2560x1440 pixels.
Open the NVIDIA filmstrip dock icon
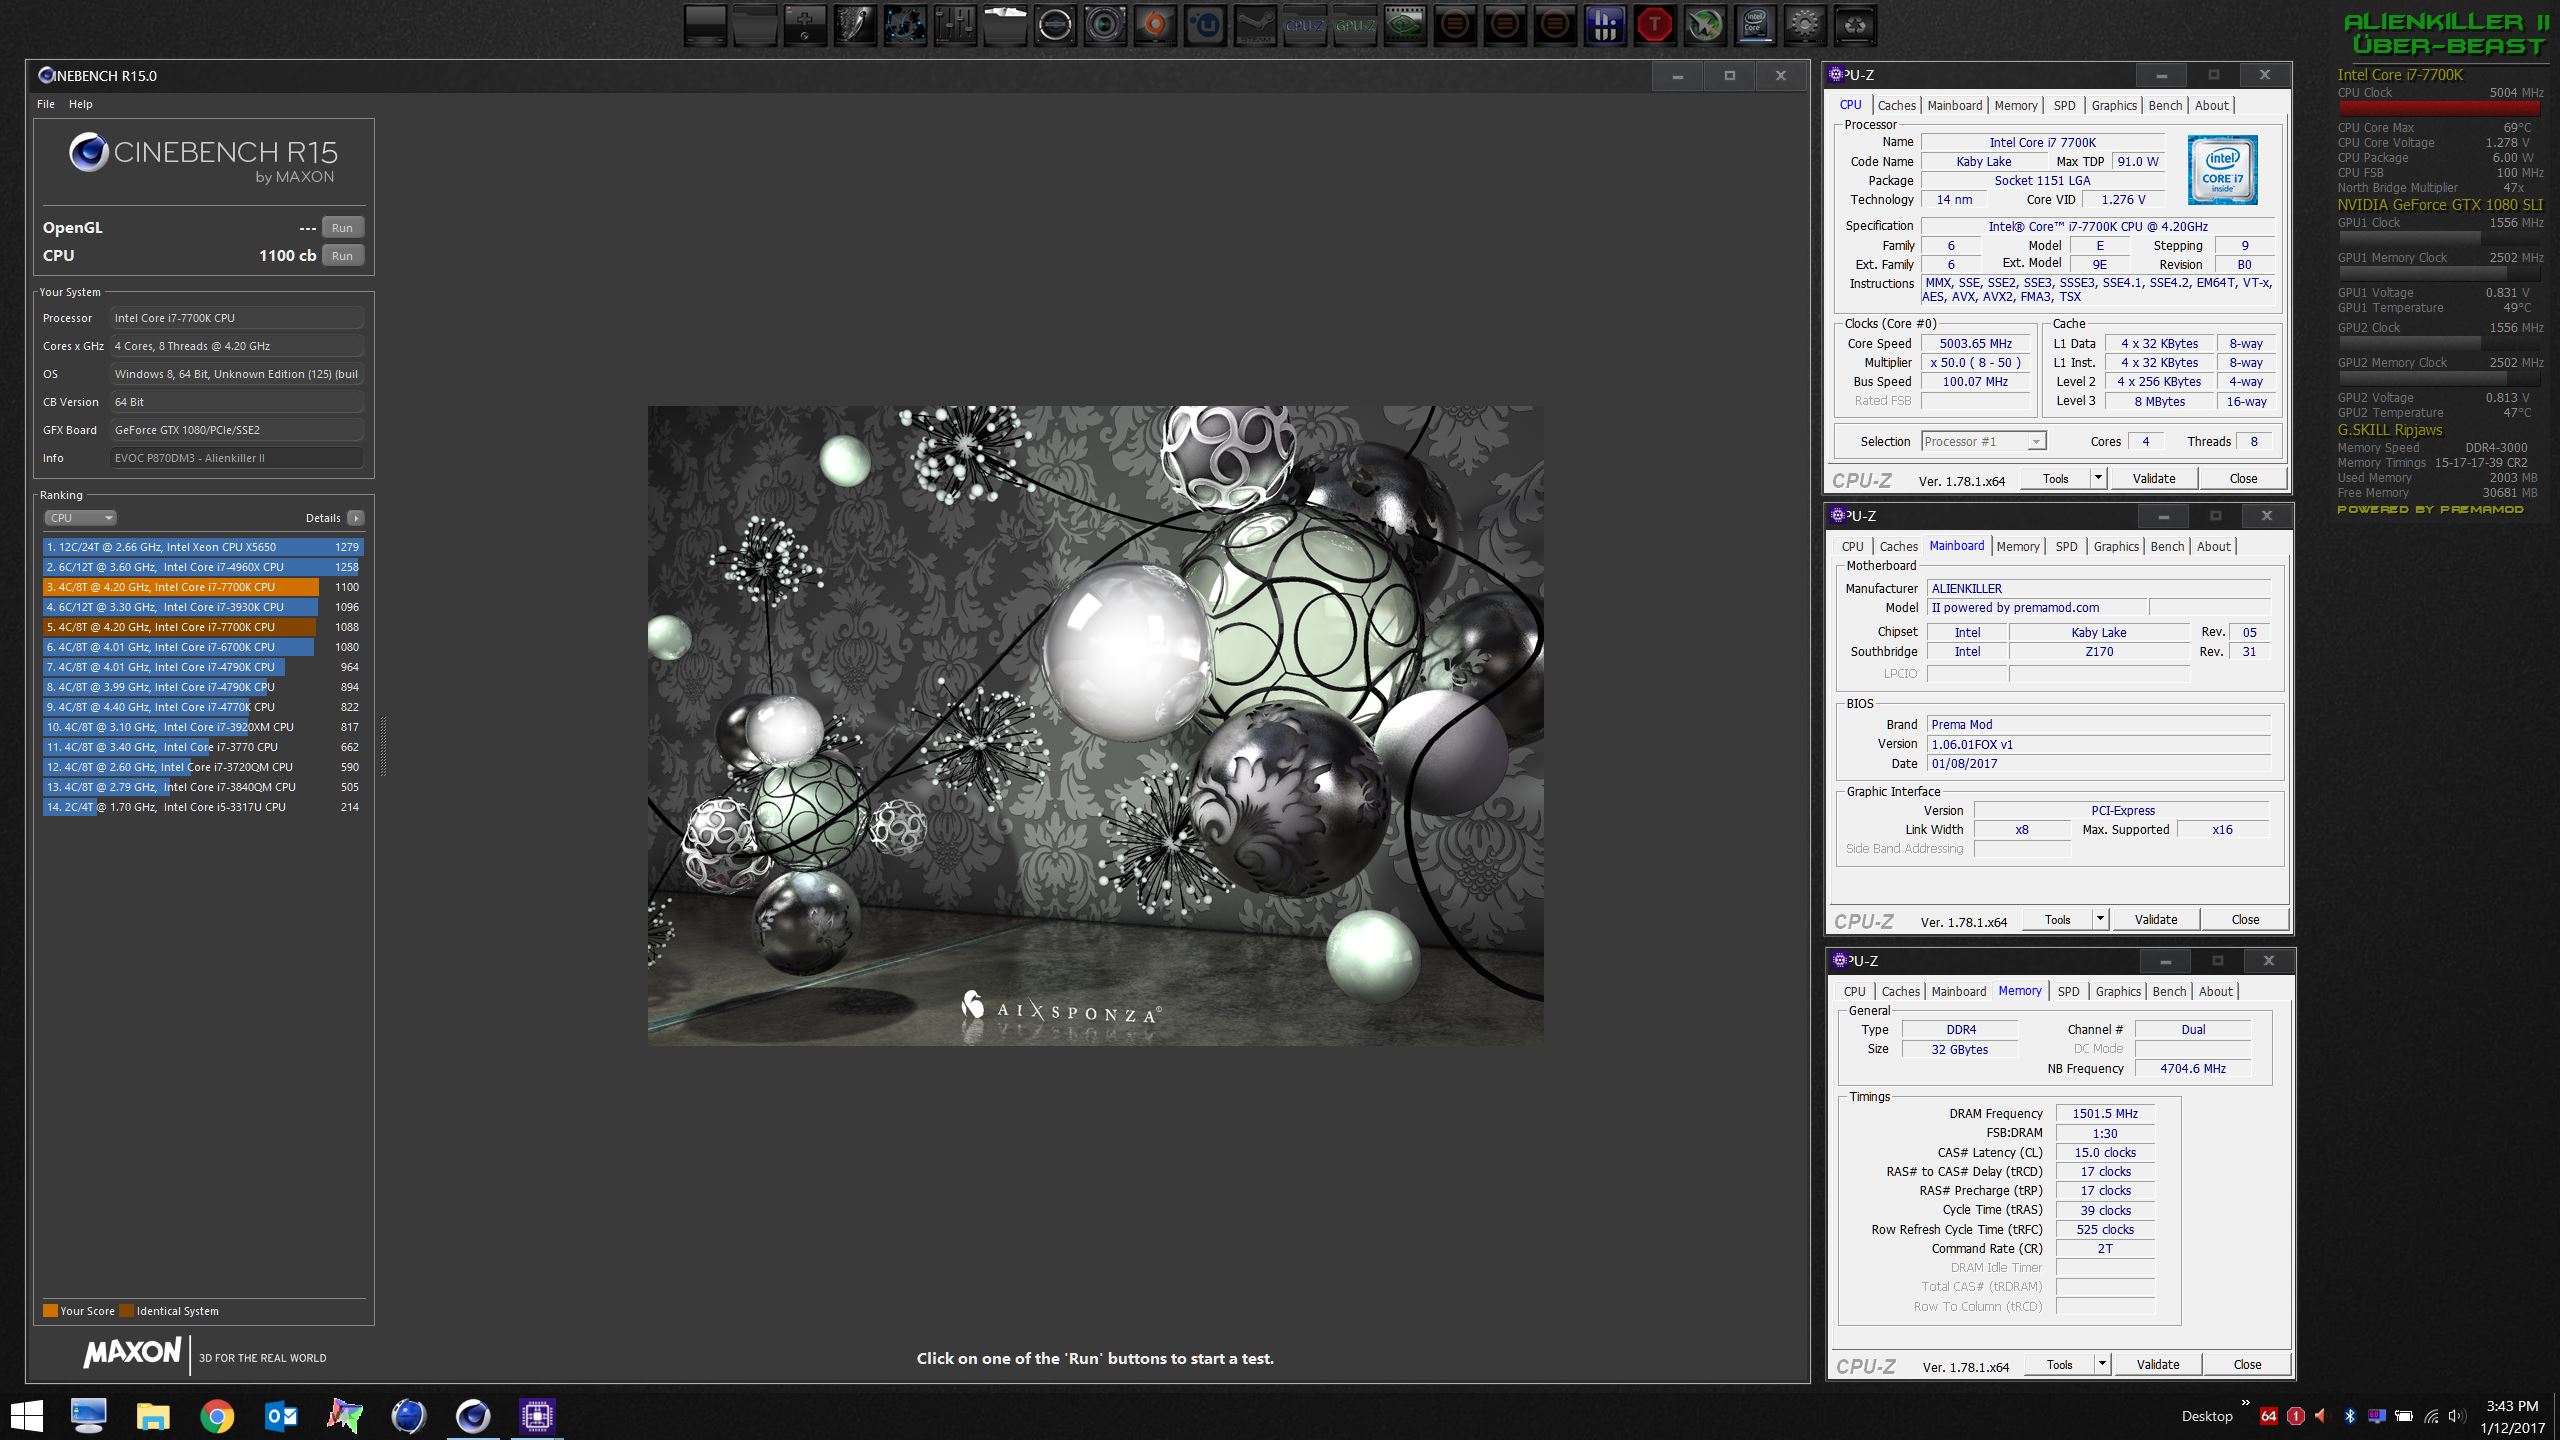[x=1405, y=25]
